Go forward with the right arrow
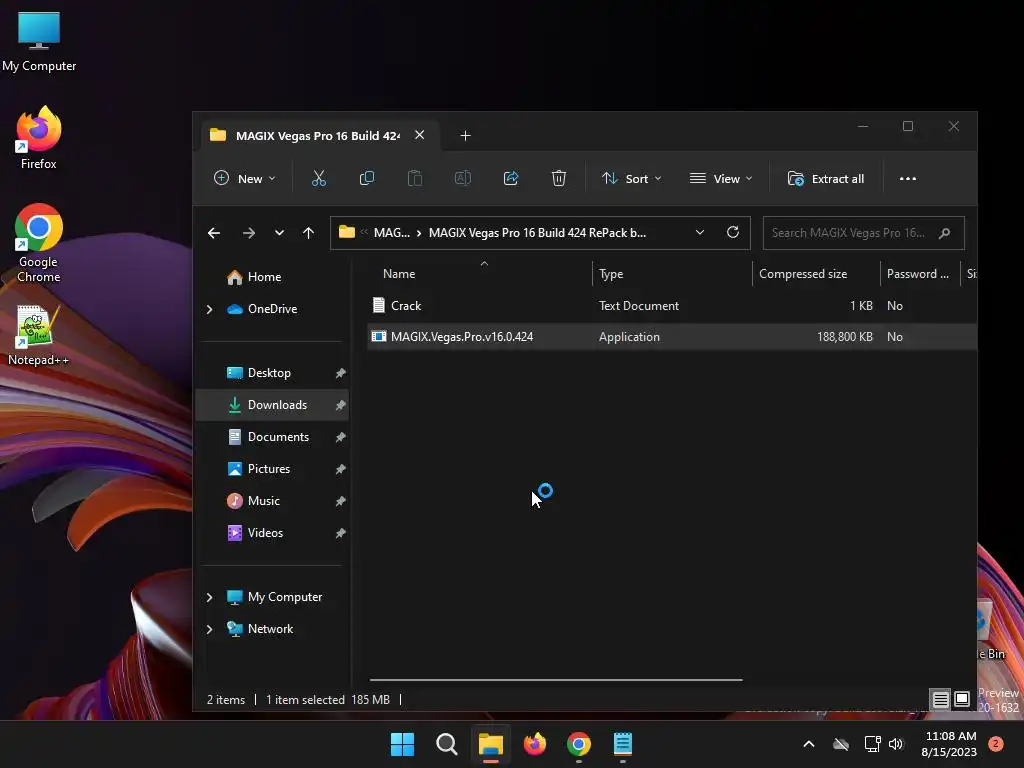 coord(249,233)
